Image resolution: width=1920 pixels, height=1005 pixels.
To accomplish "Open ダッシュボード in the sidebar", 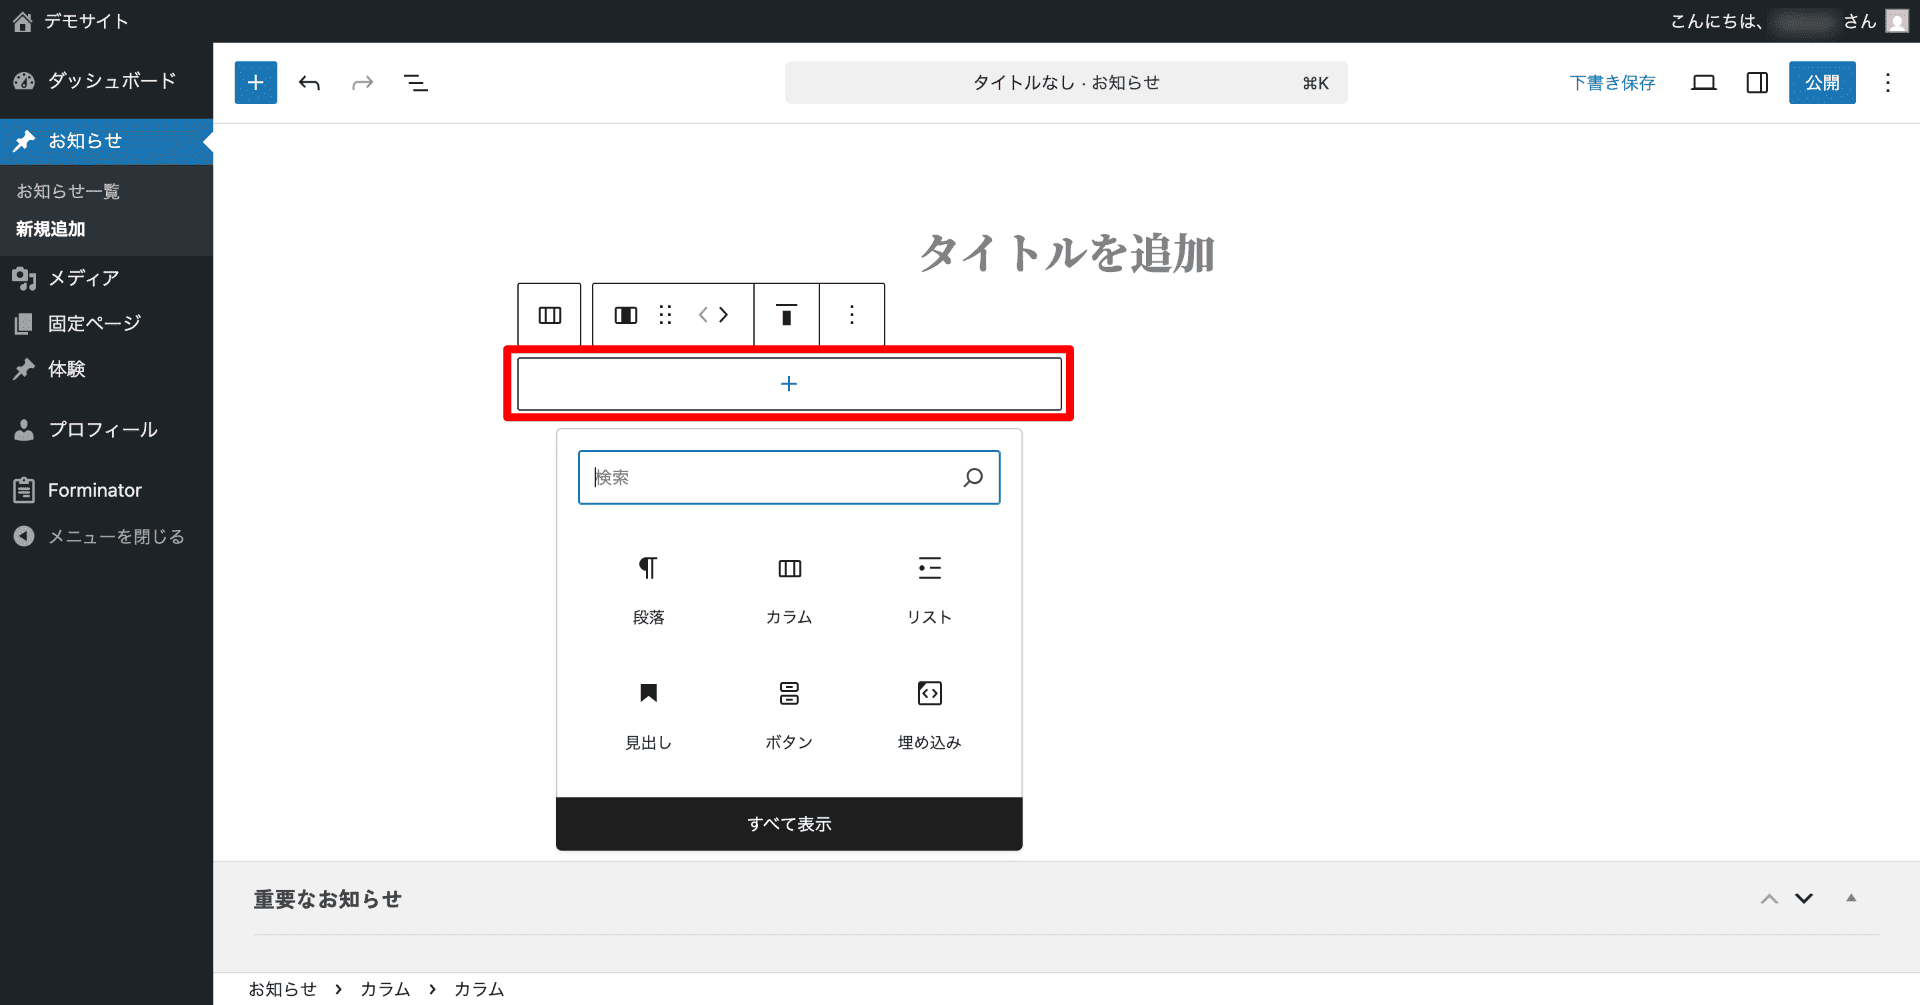I will click(x=106, y=81).
